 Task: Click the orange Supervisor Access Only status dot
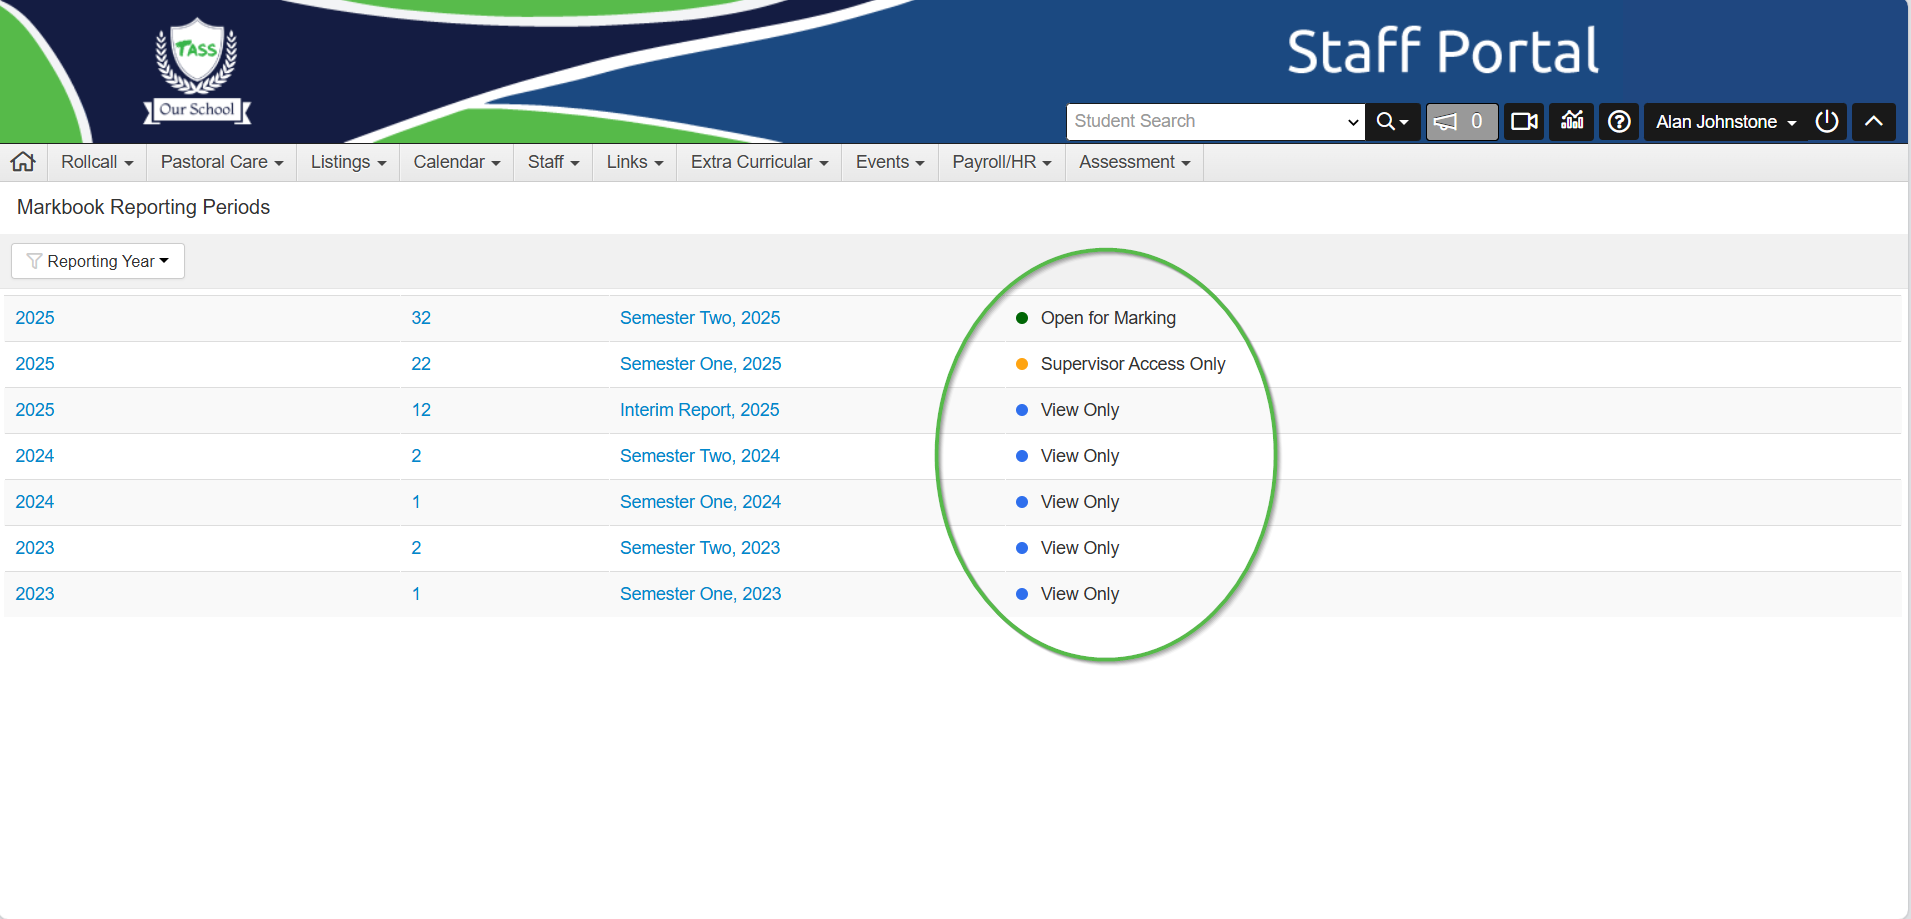[1022, 364]
